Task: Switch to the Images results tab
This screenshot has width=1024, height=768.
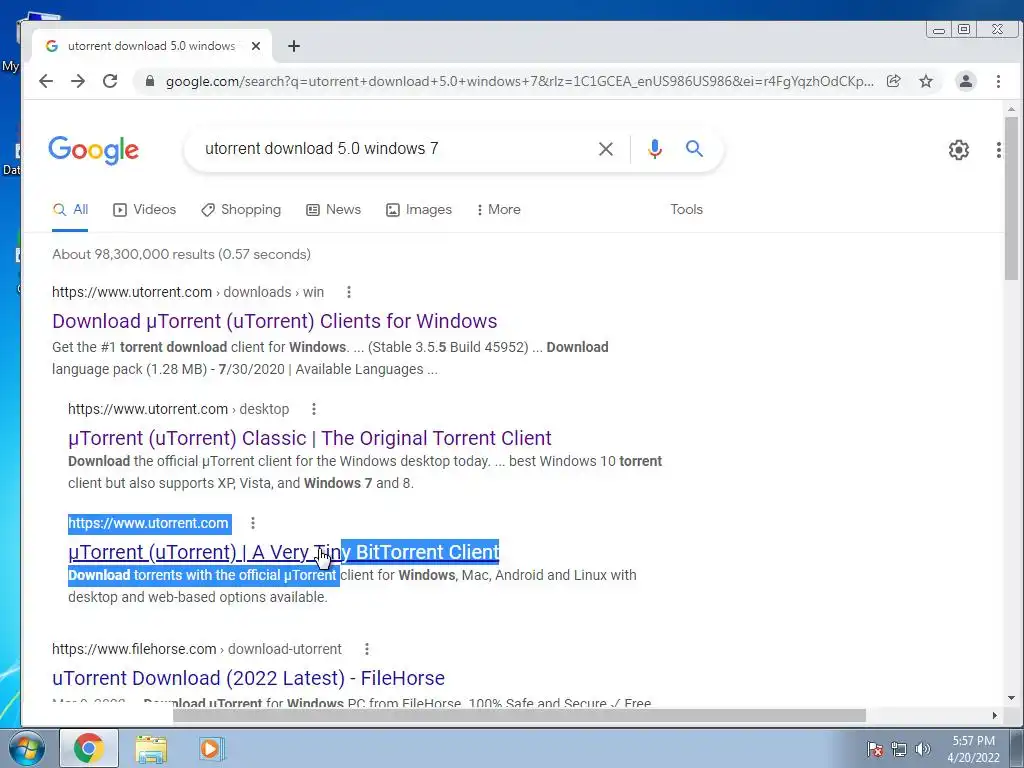Action: point(419,210)
